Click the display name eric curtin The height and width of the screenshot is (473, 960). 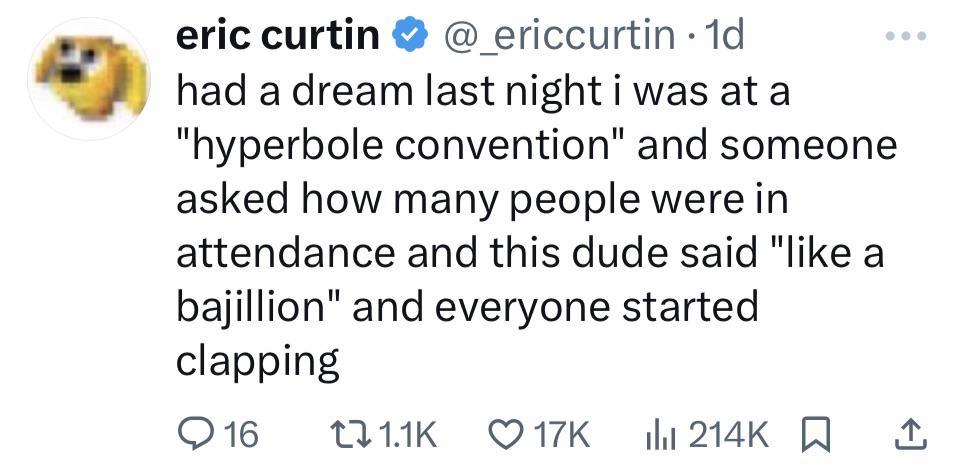(278, 38)
